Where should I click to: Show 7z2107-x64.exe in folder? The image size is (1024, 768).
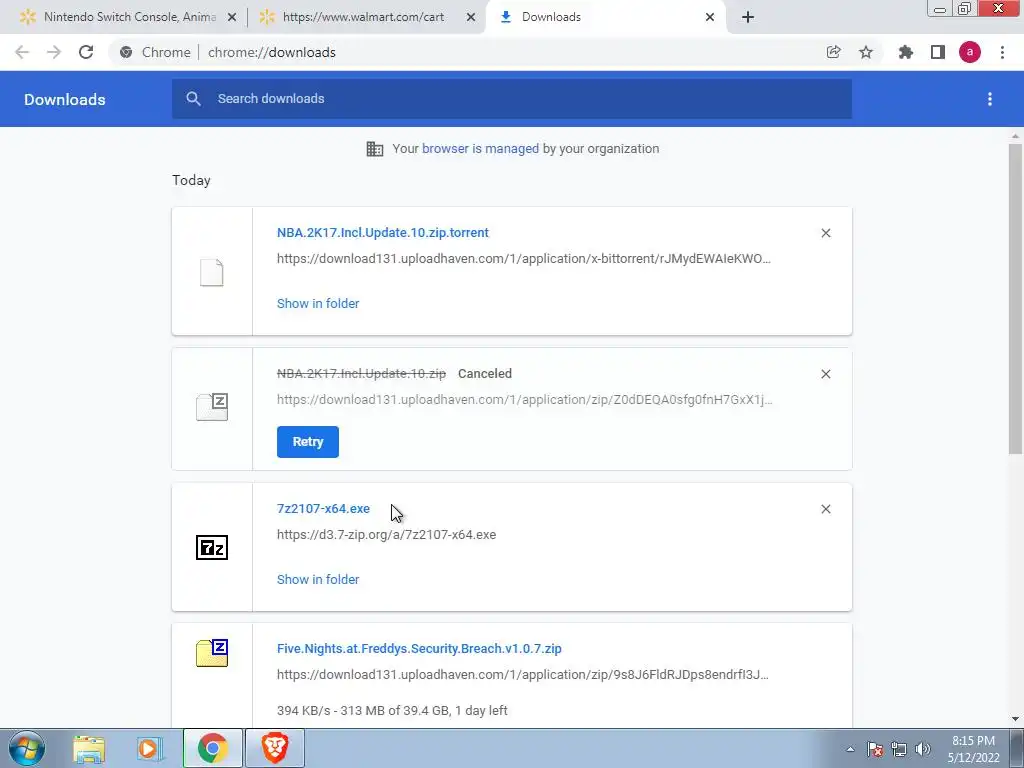click(x=318, y=579)
